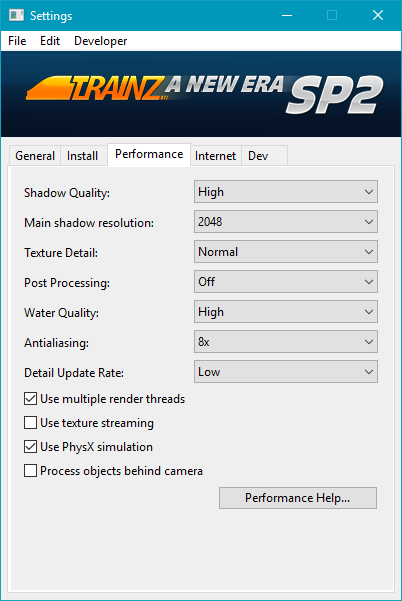Enable Process objects behind camera
The image size is (402, 601).
click(x=30, y=471)
